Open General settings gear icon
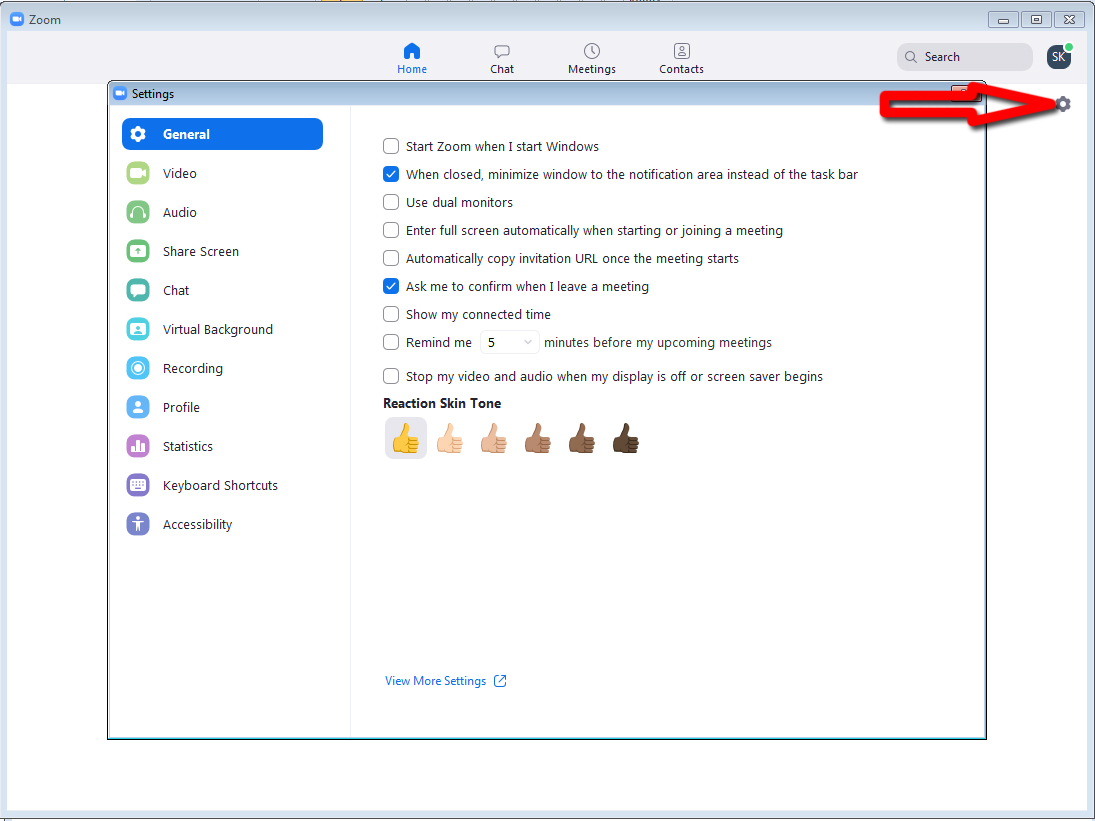 [138, 134]
